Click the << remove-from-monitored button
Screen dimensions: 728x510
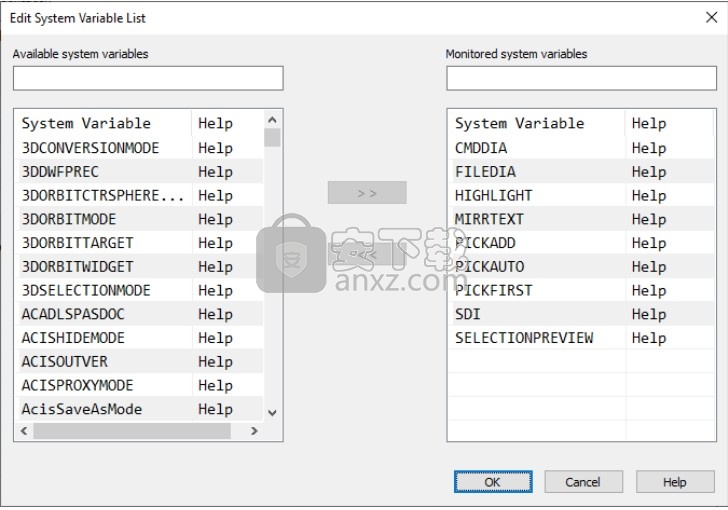[x=367, y=254]
